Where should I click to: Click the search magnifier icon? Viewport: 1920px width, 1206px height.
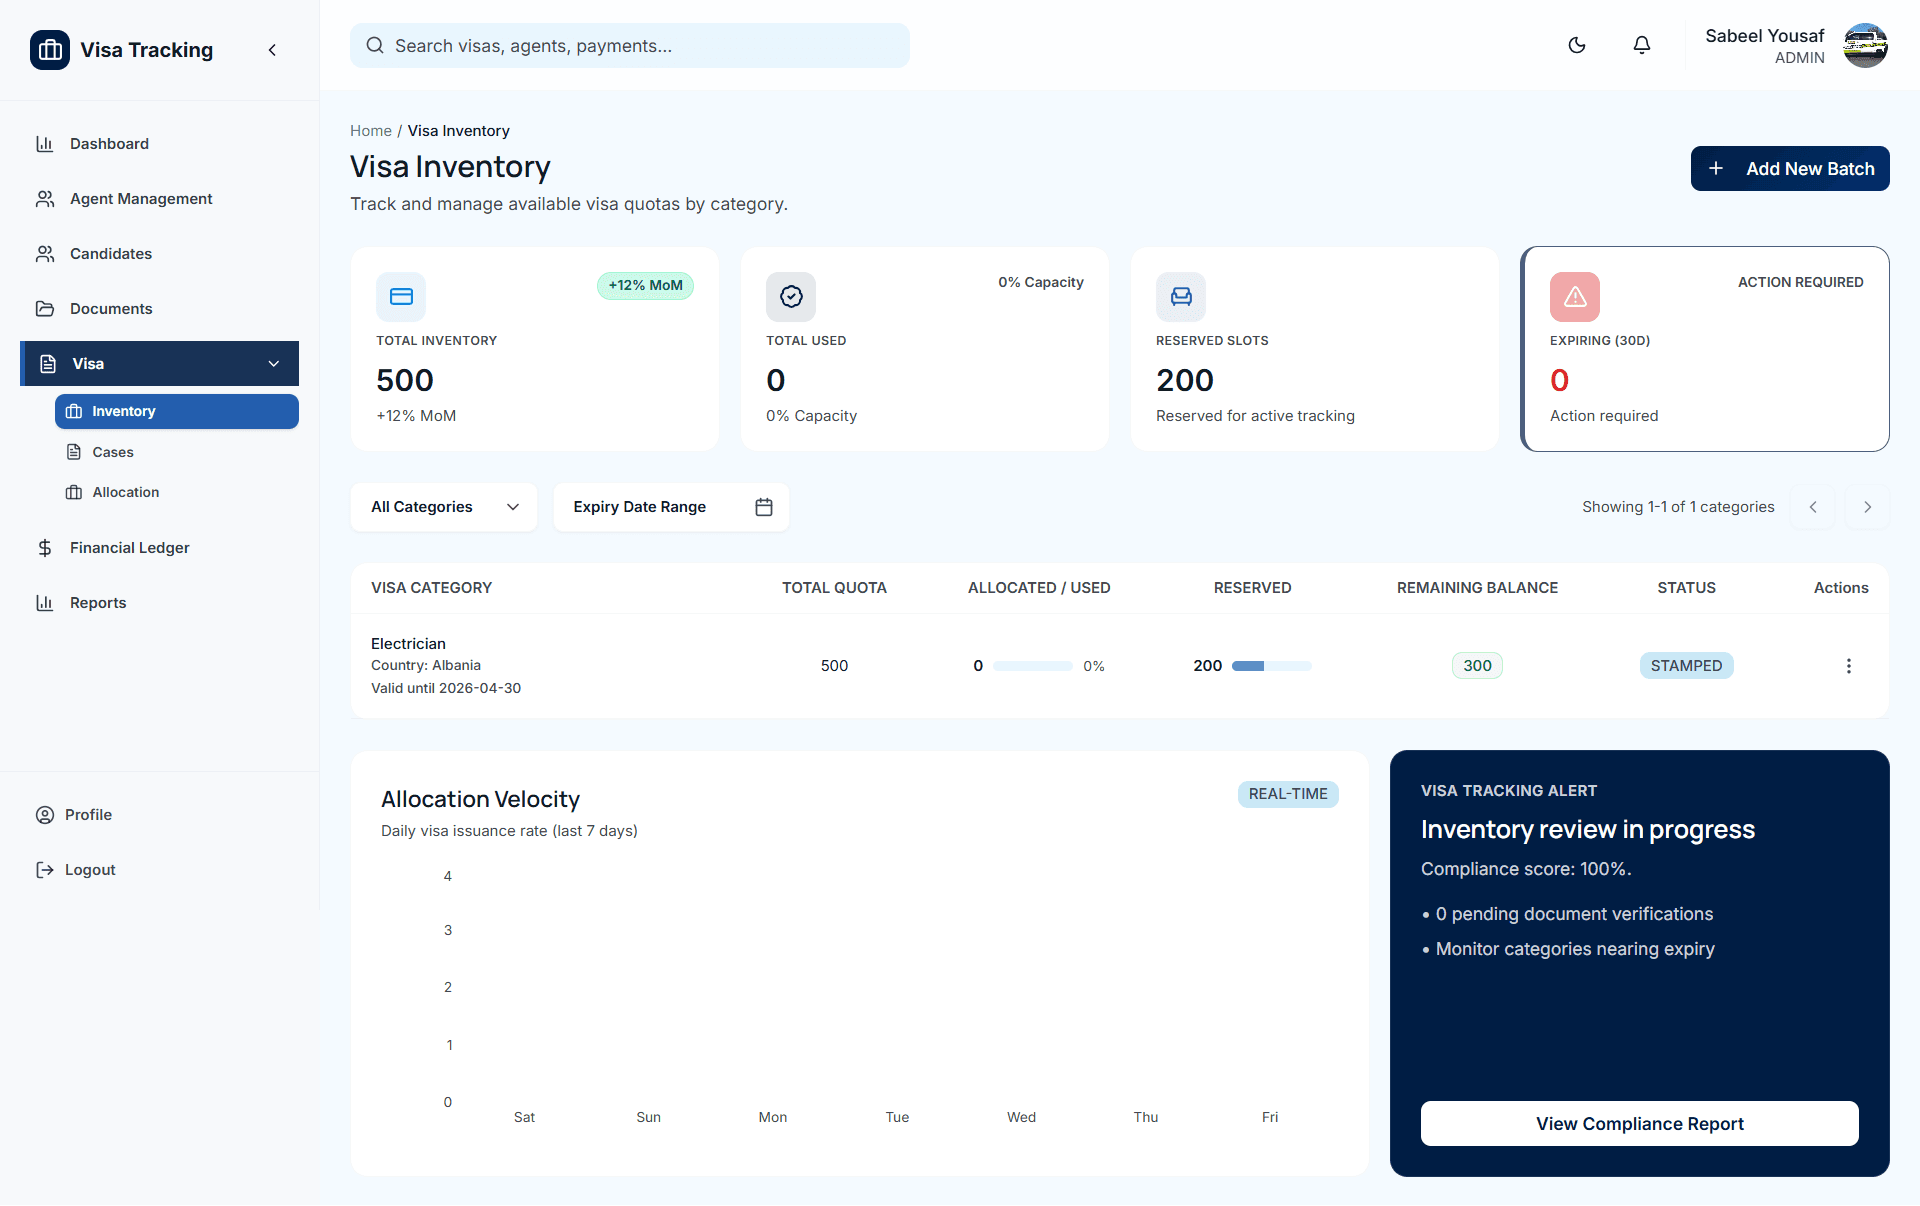375,46
